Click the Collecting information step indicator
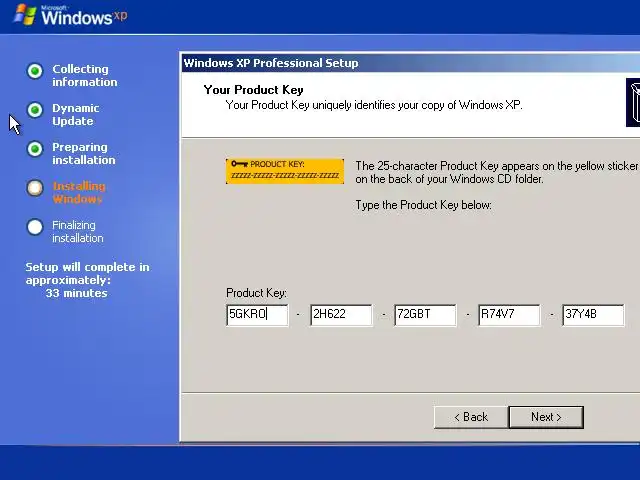 pyautogui.click(x=35, y=71)
